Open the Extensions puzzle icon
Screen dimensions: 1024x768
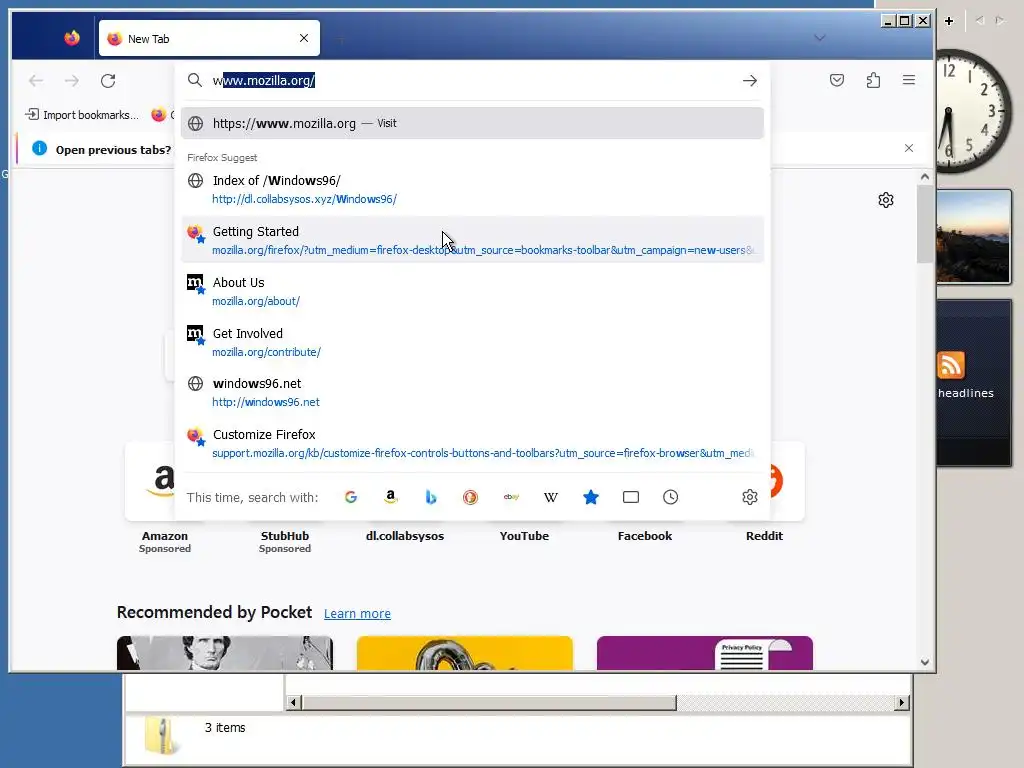pos(873,80)
